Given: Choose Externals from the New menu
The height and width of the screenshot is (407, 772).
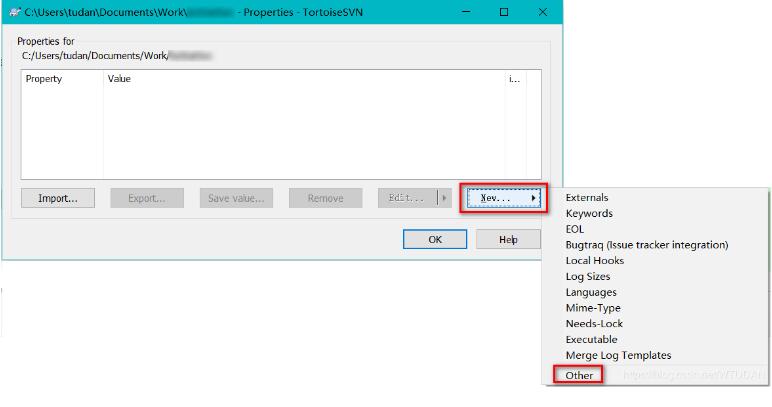Looking at the screenshot, I should 586,197.
